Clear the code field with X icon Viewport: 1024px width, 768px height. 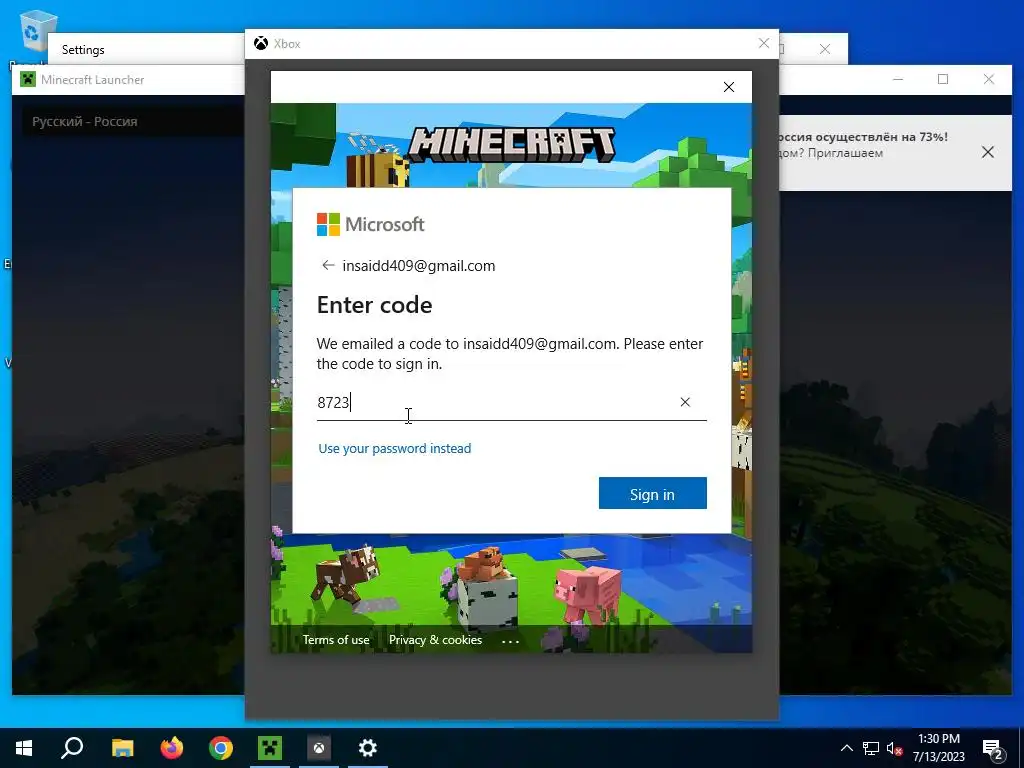point(685,402)
